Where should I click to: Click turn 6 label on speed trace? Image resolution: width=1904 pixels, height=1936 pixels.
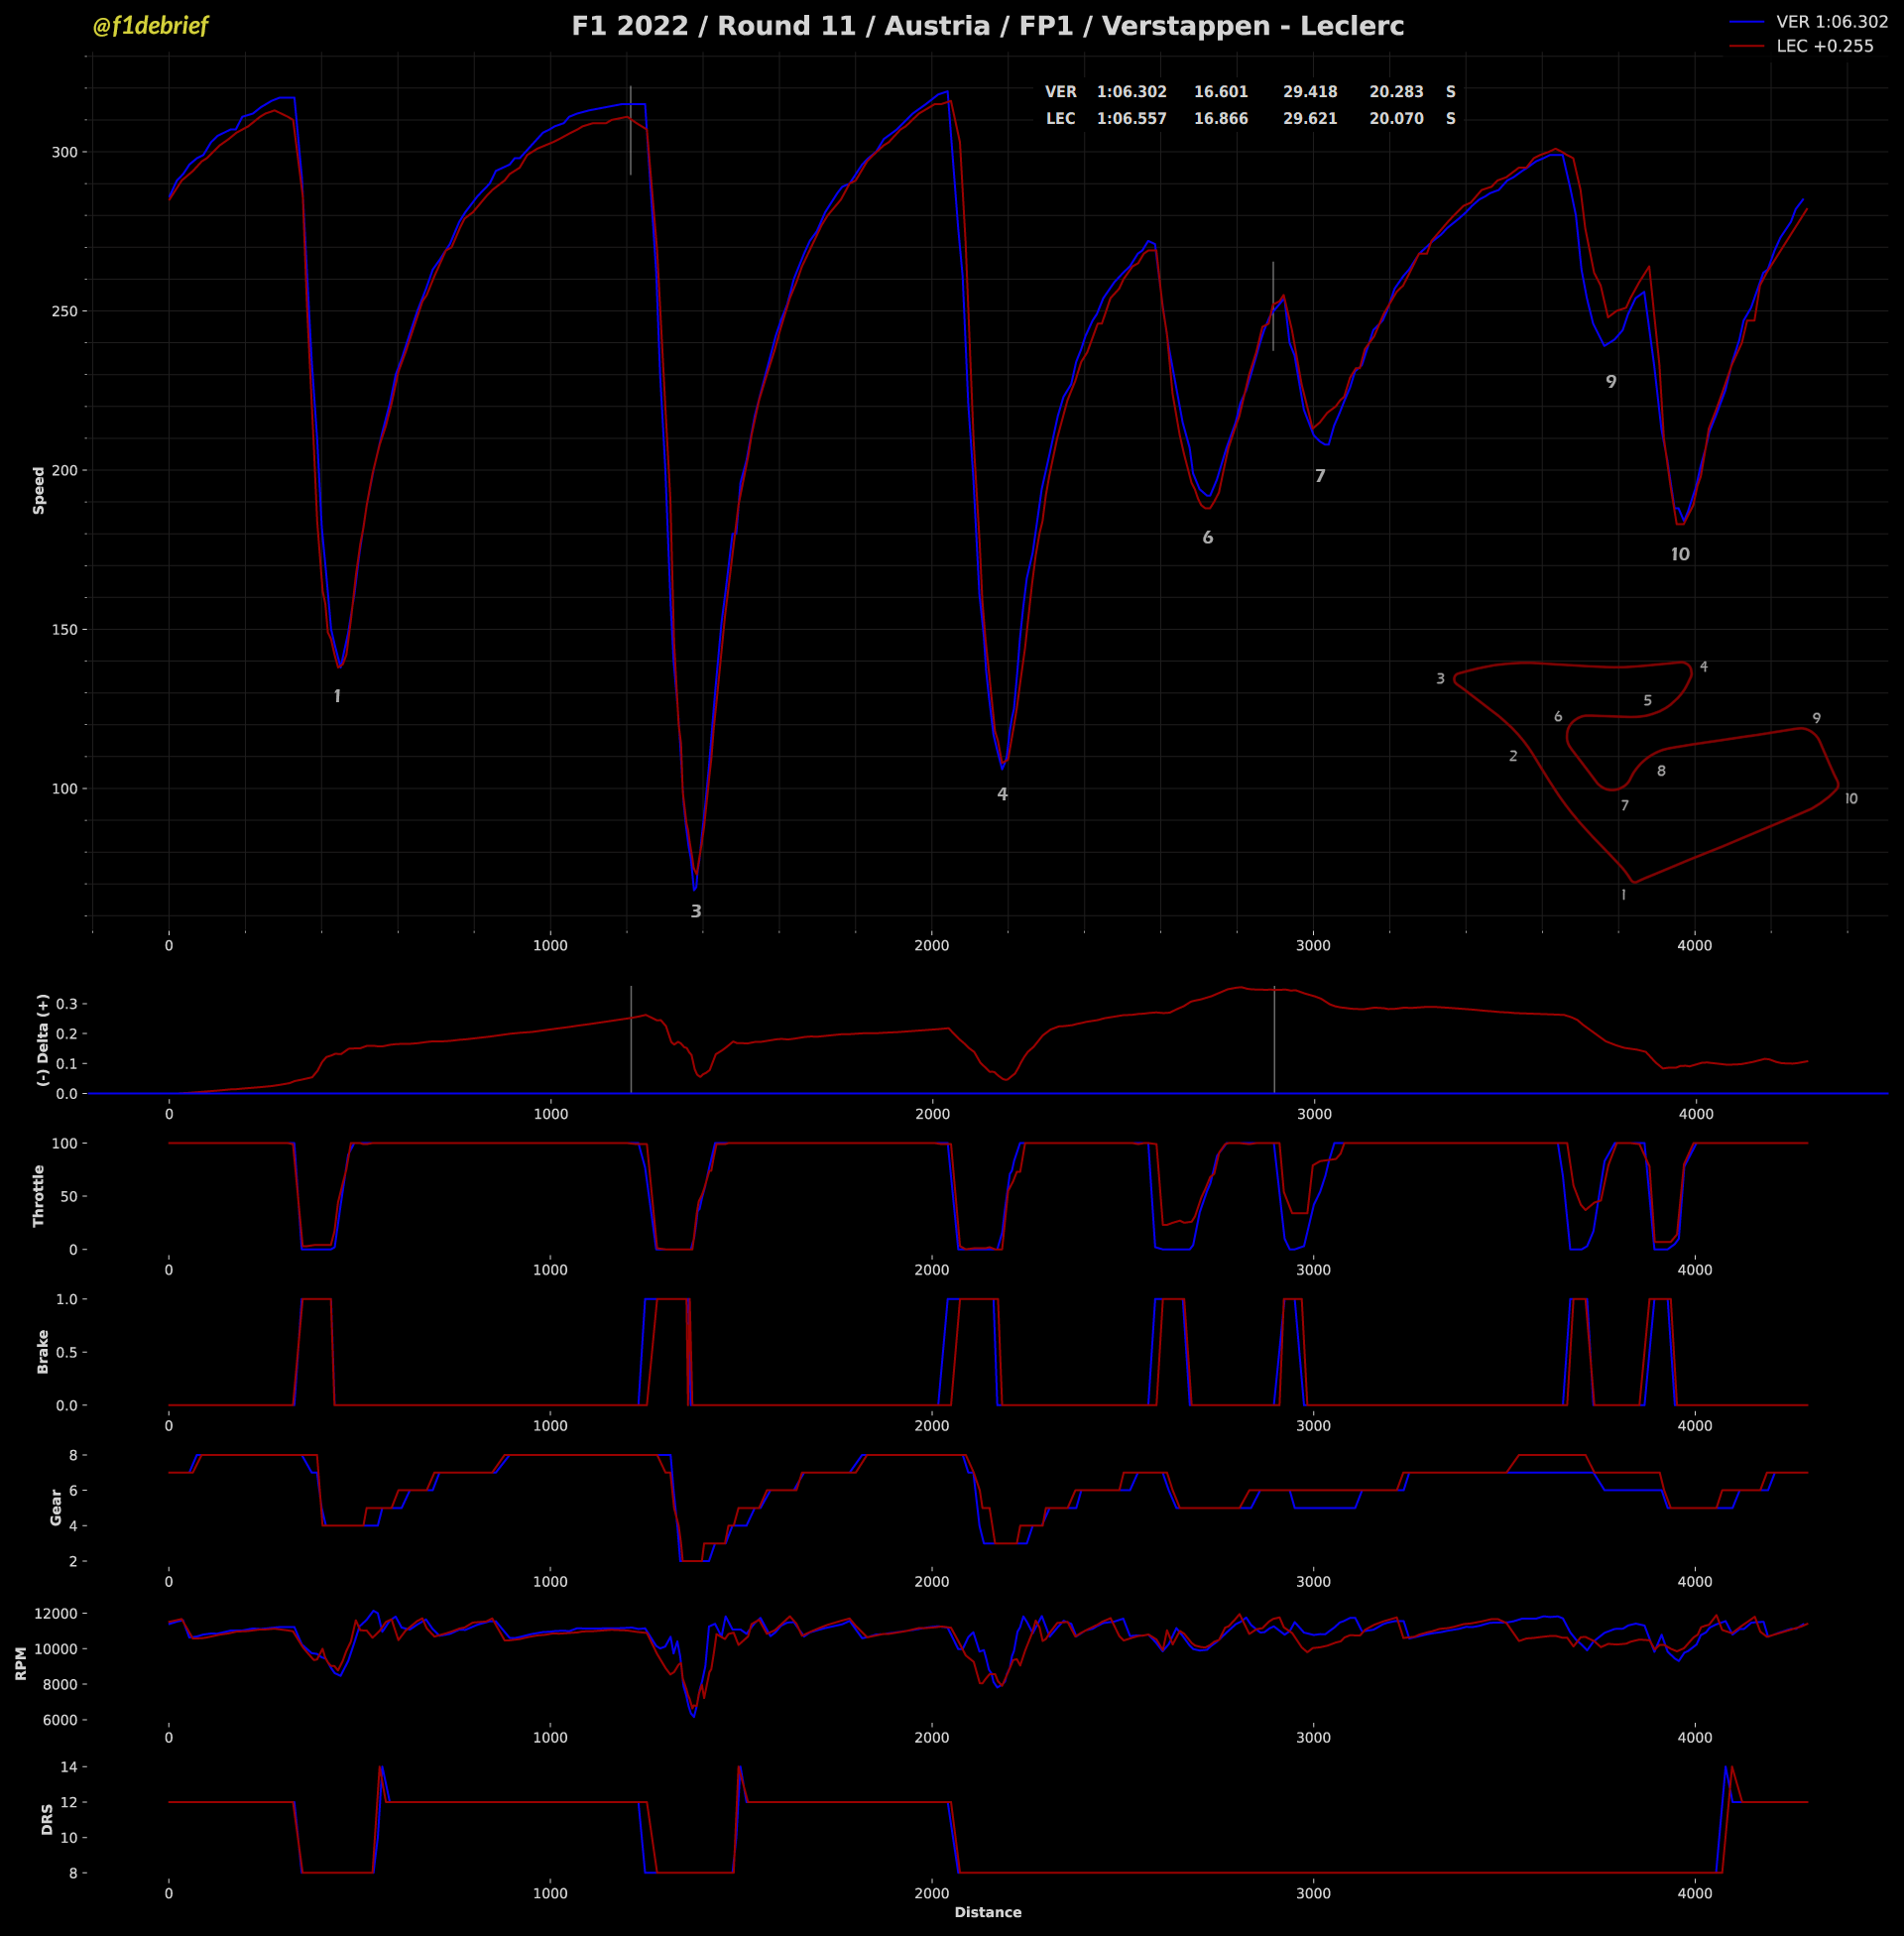[x=1208, y=538]
